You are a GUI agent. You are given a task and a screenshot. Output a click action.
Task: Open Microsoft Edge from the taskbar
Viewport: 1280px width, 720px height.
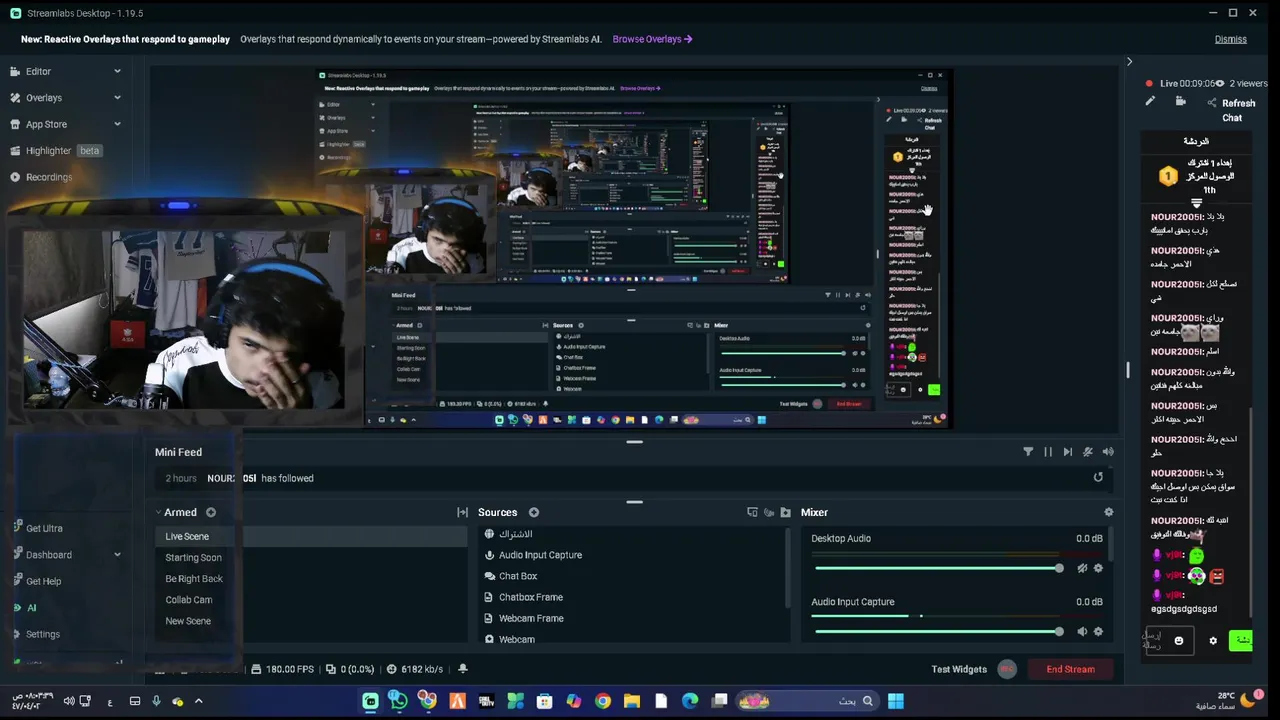click(x=690, y=701)
